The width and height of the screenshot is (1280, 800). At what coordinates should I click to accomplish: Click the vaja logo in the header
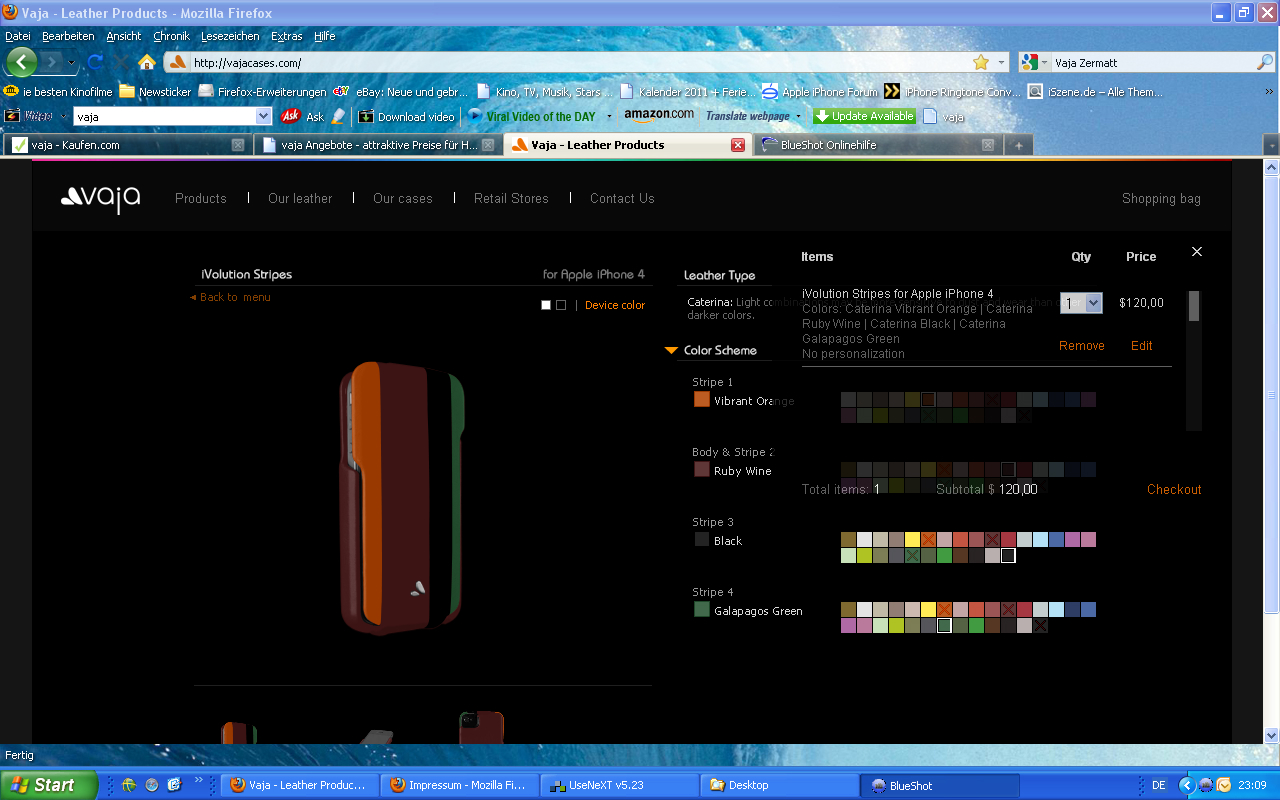point(101,199)
